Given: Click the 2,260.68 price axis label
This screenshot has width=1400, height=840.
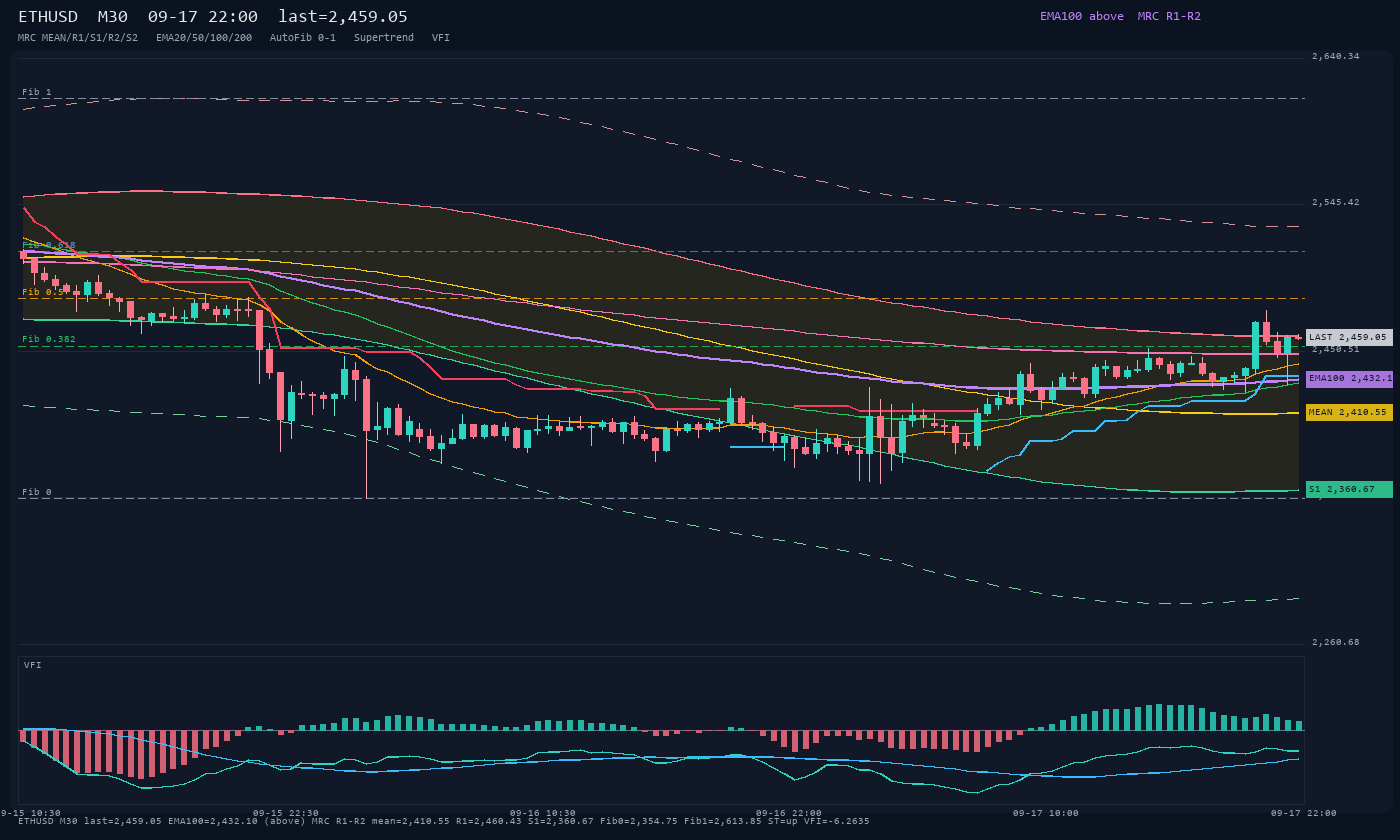Looking at the screenshot, I should [x=1336, y=642].
